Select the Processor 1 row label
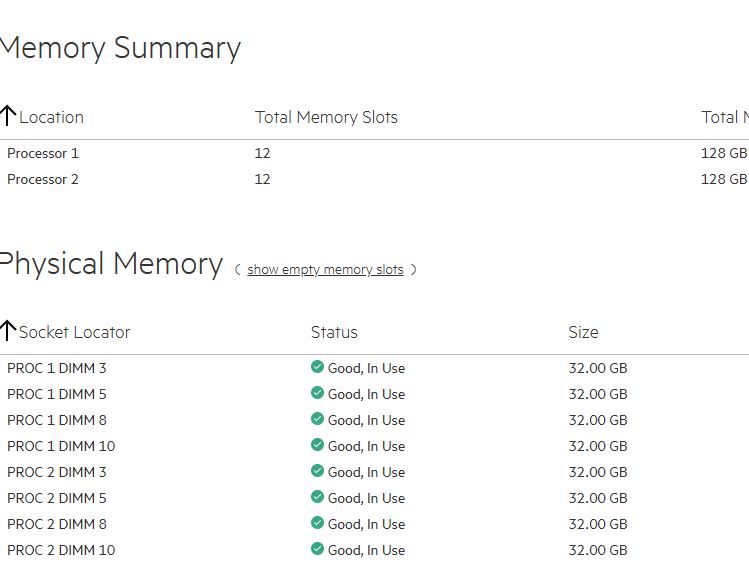 43,153
